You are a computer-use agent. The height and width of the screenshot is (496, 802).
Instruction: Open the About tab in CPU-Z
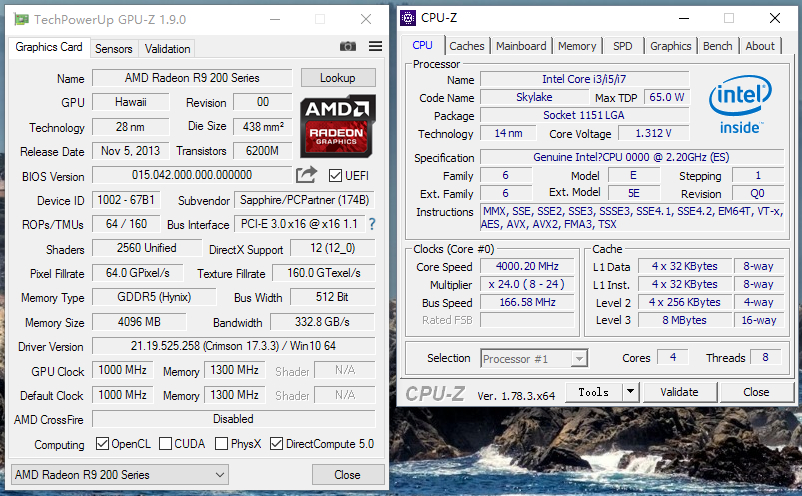tap(760, 46)
